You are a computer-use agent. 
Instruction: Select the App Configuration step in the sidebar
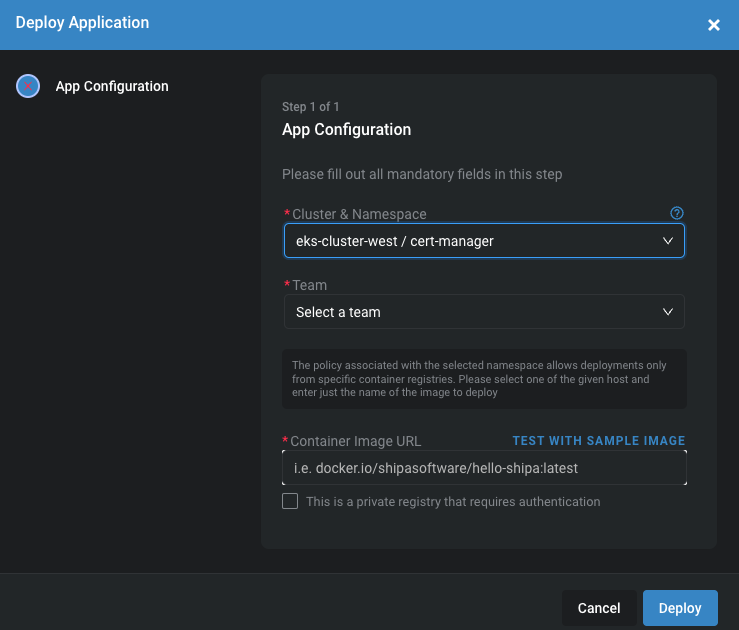112,87
